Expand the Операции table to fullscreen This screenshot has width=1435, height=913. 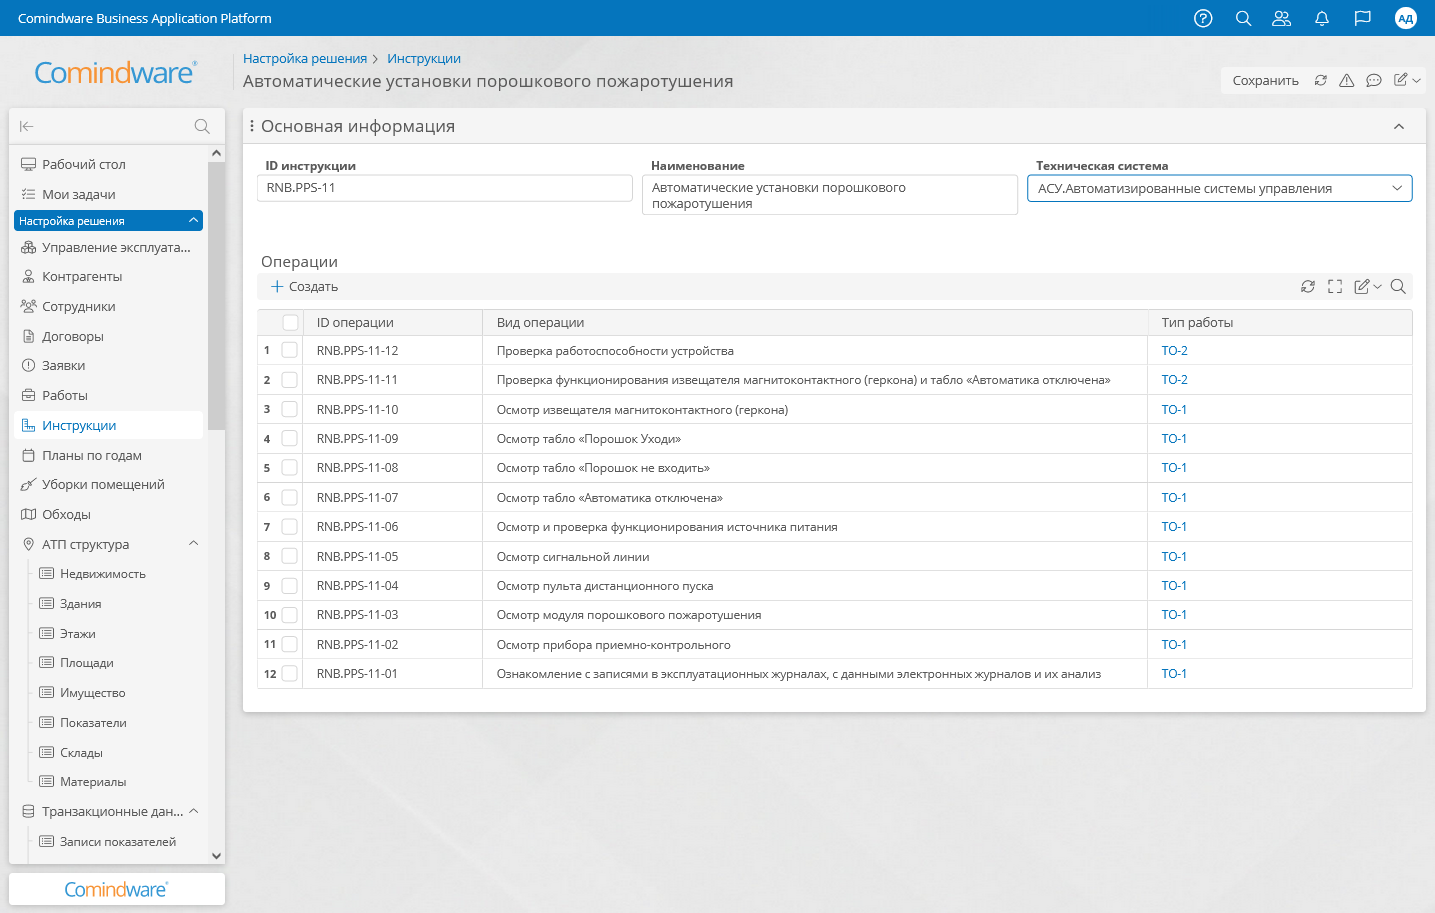tap(1335, 287)
